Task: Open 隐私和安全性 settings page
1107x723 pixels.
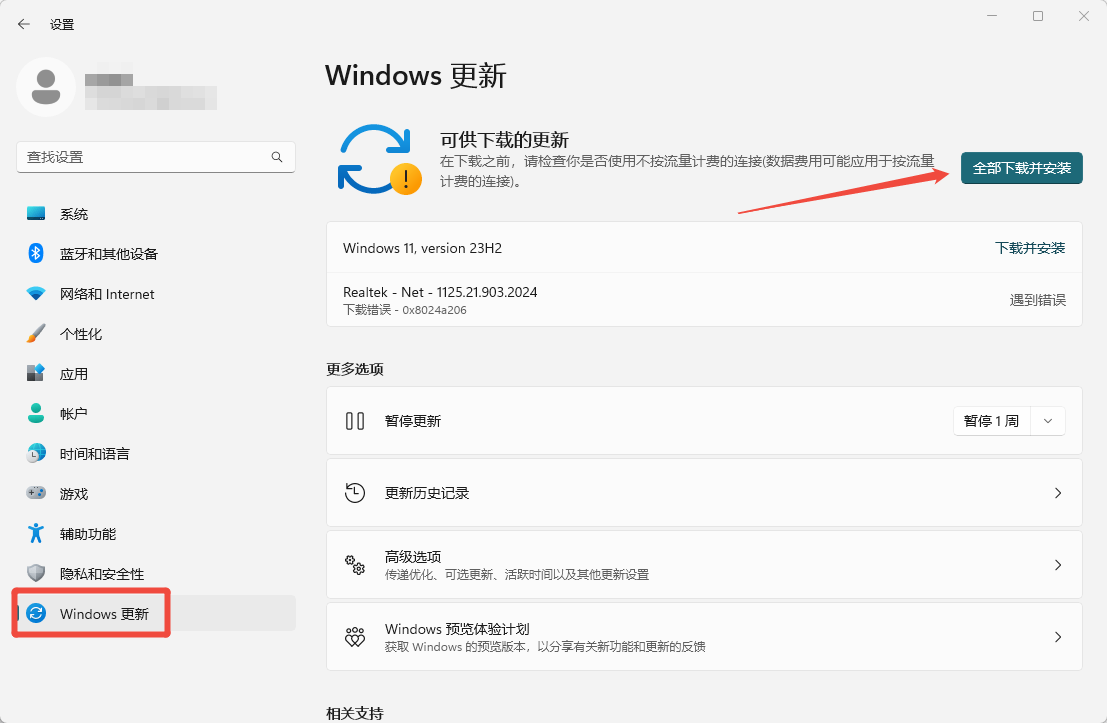Action: [101, 574]
